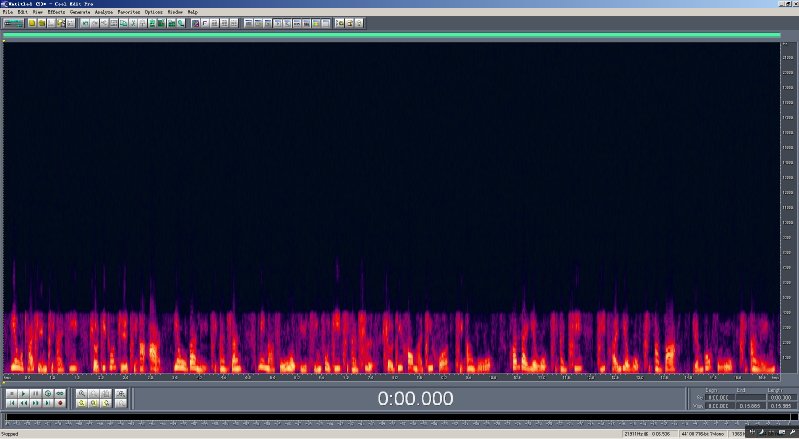This screenshot has width=799, height=439.
Task: Open the Options menu
Action: pyautogui.click(x=153, y=12)
